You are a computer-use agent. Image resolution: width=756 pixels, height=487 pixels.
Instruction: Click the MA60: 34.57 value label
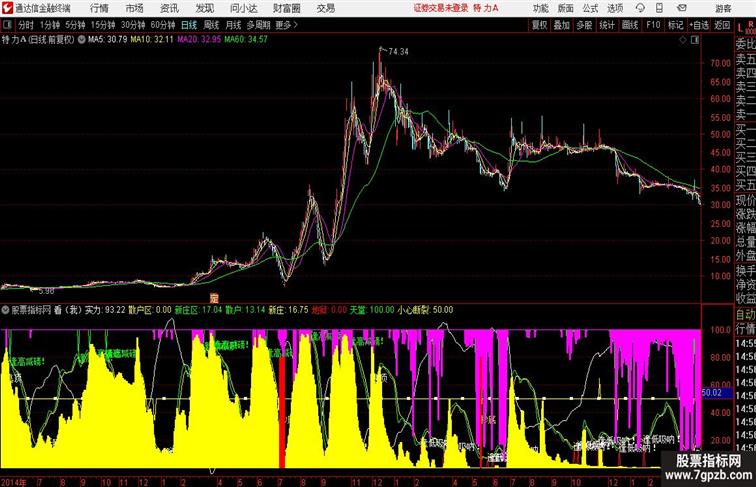tap(245, 40)
